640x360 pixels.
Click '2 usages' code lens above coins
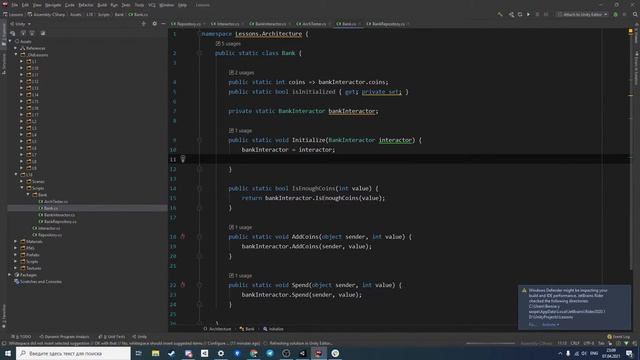click(x=241, y=73)
